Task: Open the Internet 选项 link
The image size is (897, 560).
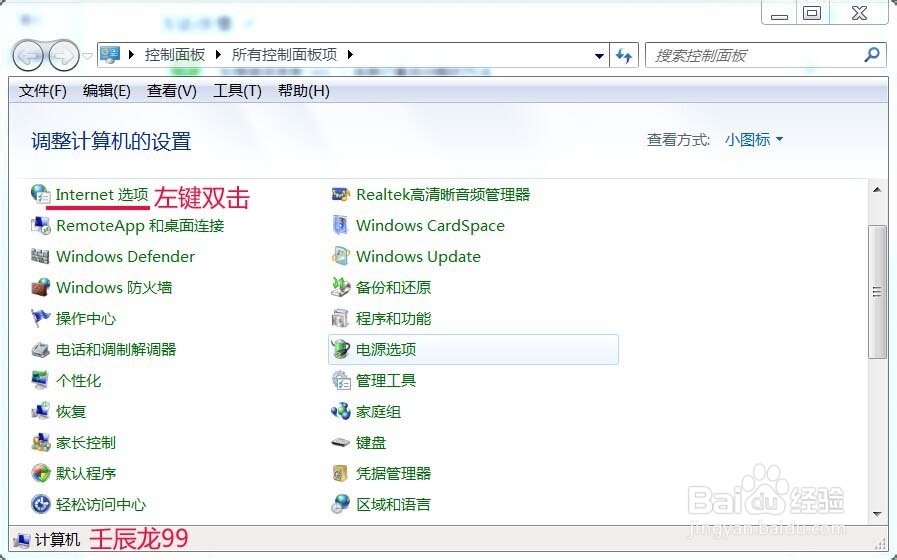Action: pos(102,194)
